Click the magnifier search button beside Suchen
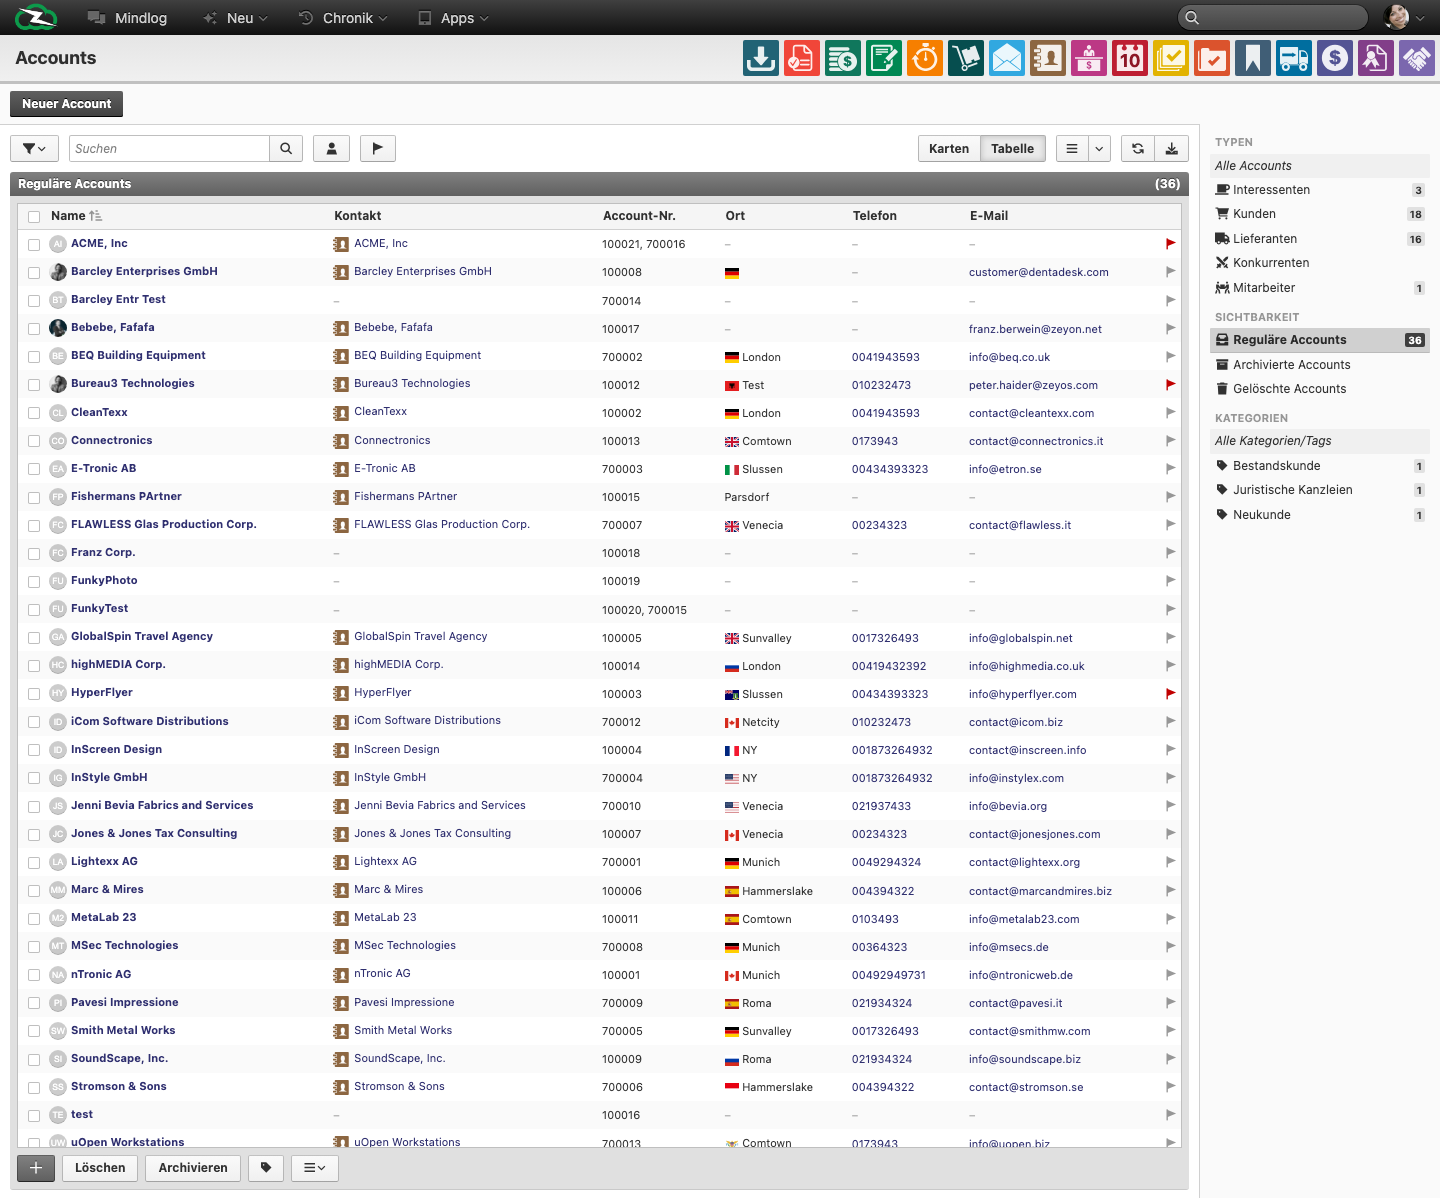1440x1198 pixels. (286, 148)
